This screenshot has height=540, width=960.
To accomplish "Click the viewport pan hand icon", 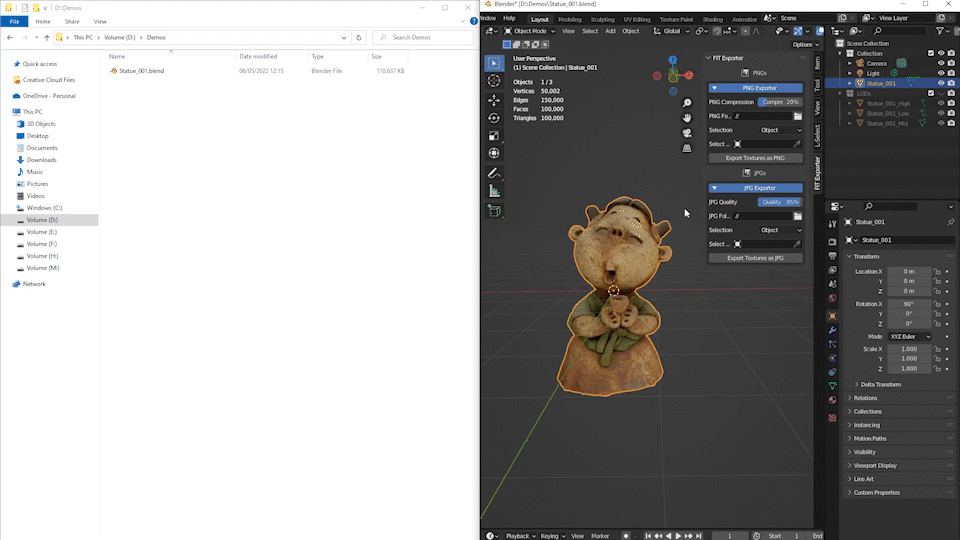I will pos(687,118).
